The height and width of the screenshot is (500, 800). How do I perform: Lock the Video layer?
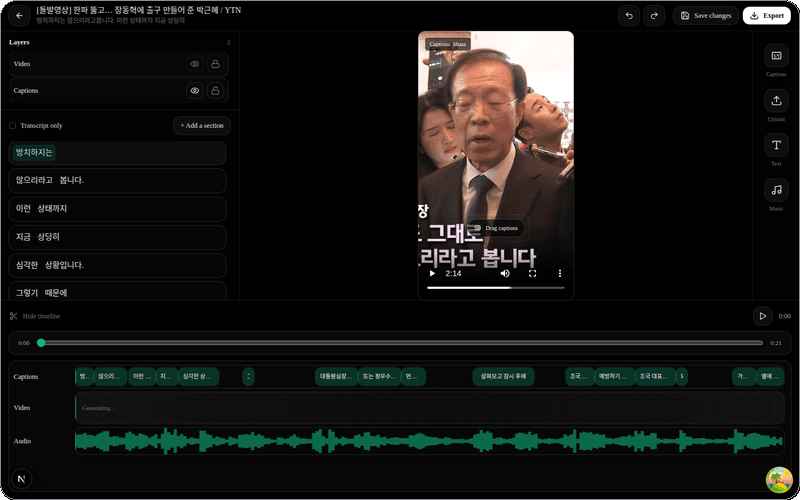(x=215, y=64)
